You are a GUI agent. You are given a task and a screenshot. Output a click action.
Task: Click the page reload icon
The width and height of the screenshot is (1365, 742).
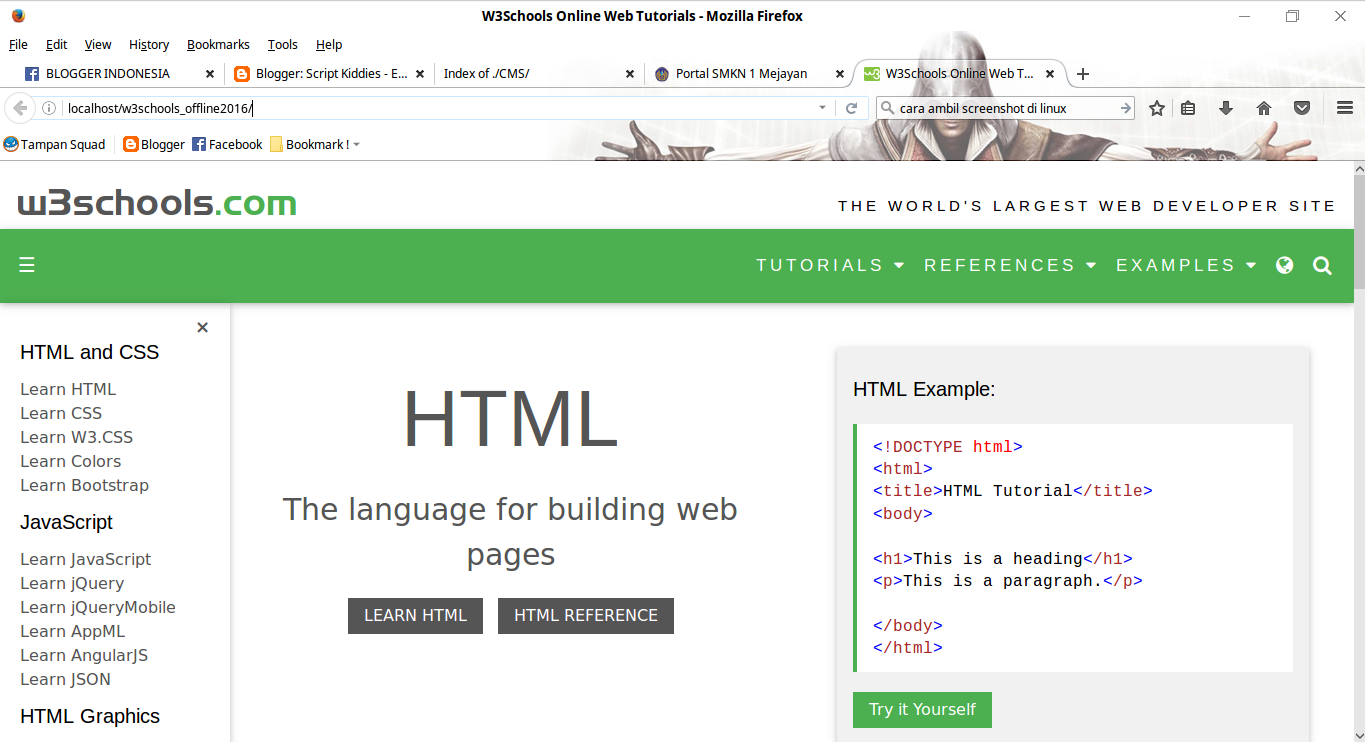pos(850,107)
